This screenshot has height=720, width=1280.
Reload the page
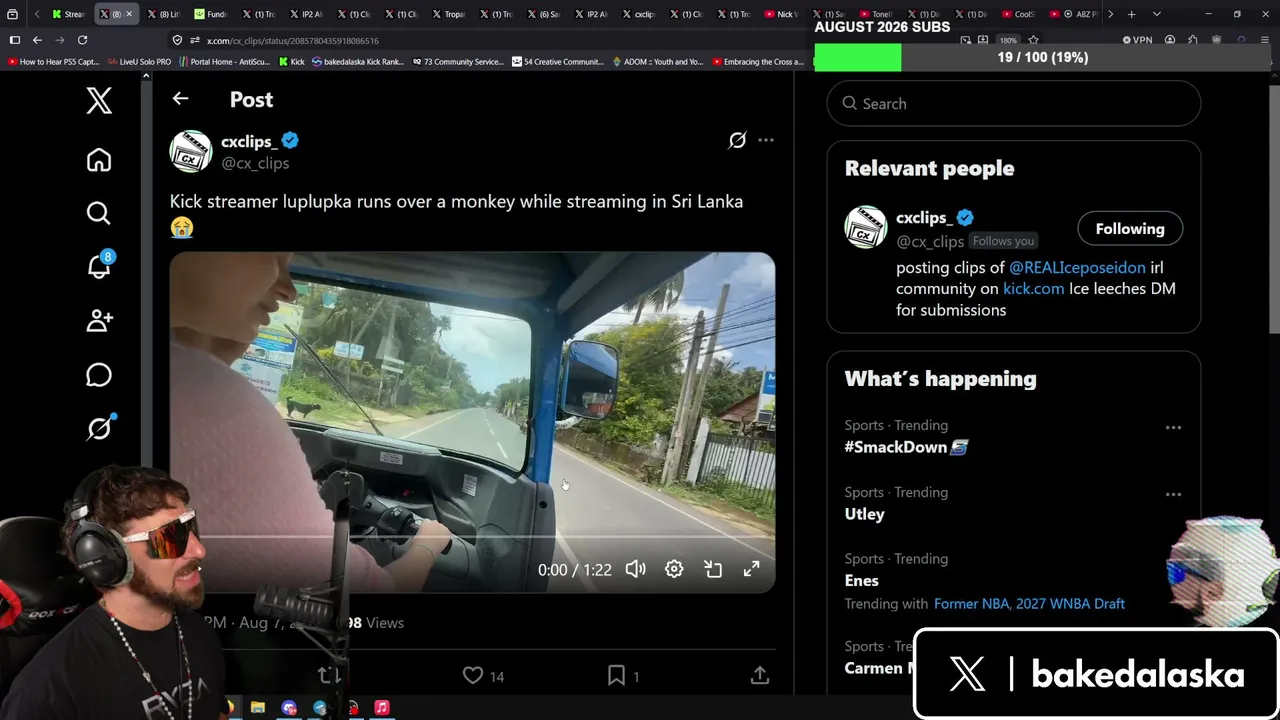82,40
